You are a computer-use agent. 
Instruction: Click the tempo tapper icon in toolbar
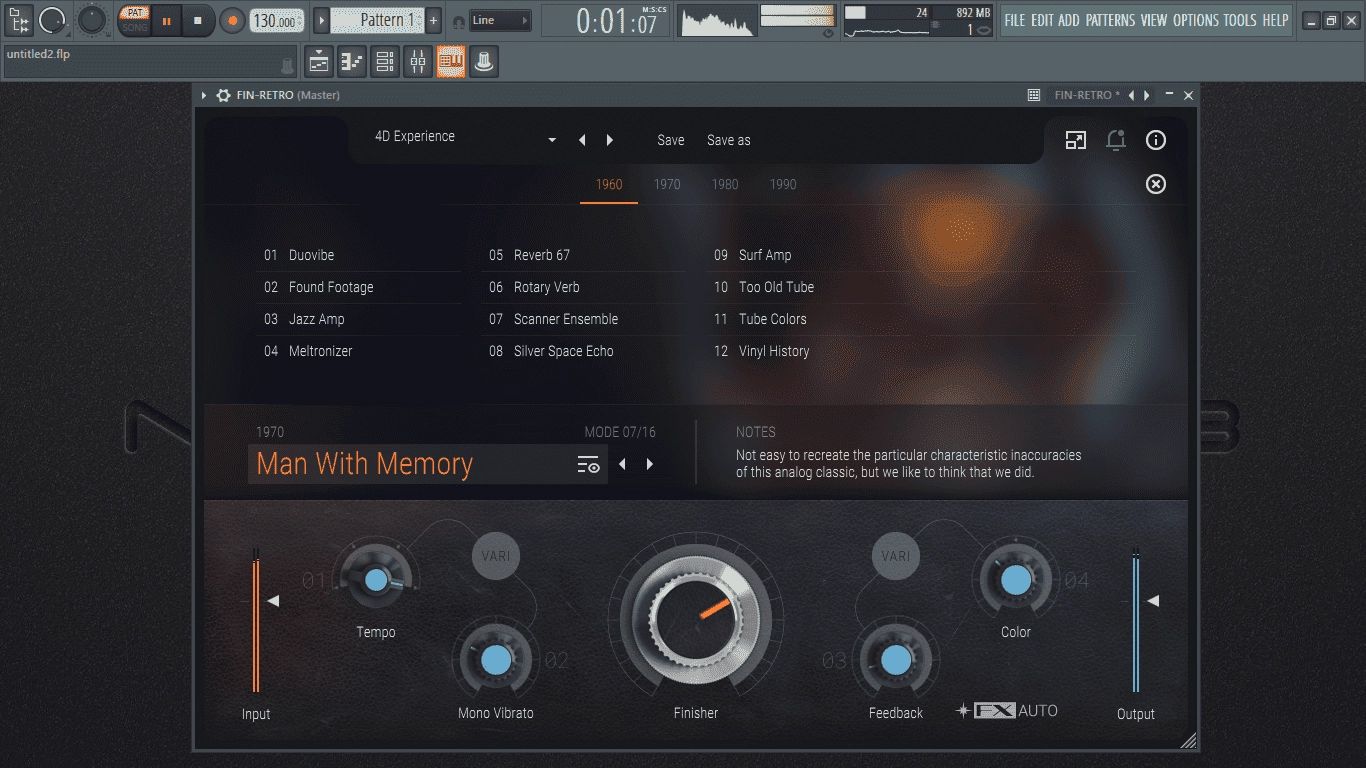pyautogui.click(x=484, y=62)
